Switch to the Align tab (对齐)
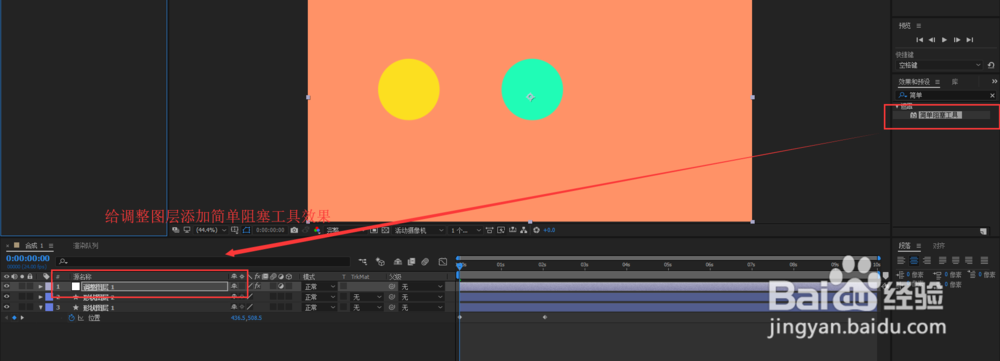 pos(939,246)
